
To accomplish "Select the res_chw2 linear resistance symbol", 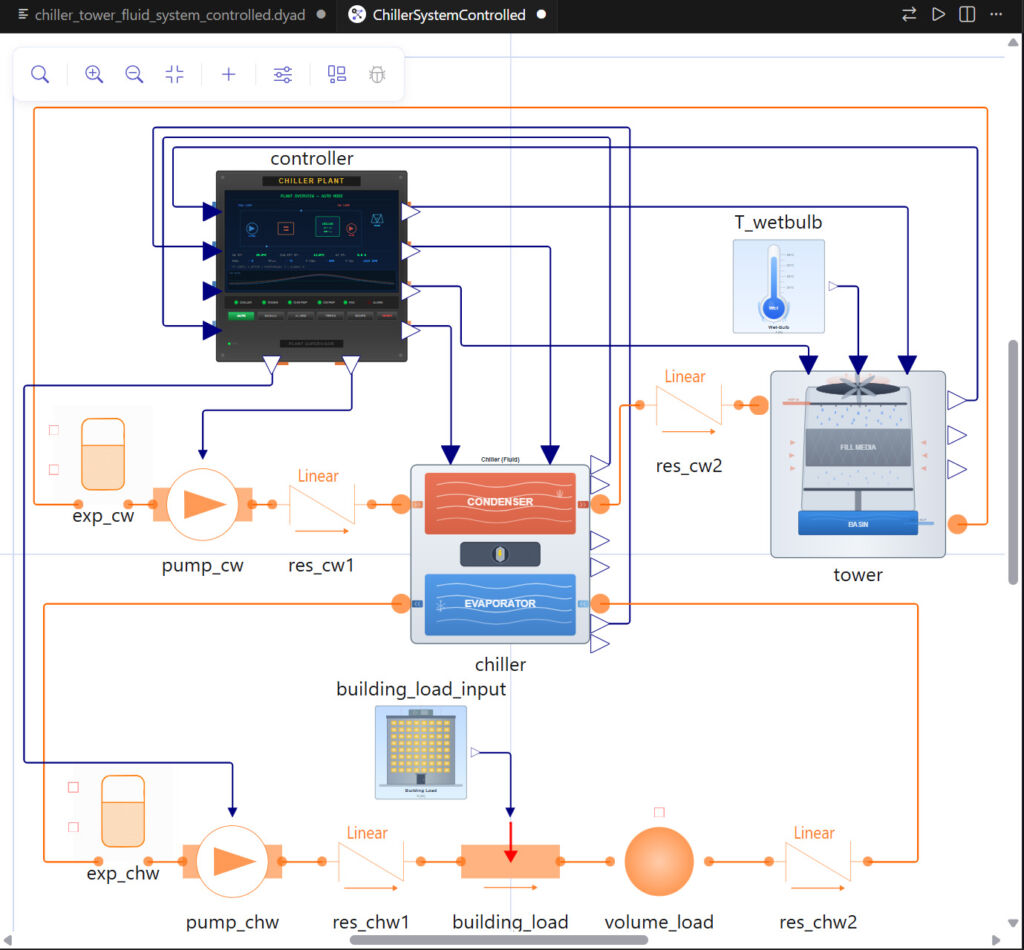I will click(x=818, y=861).
